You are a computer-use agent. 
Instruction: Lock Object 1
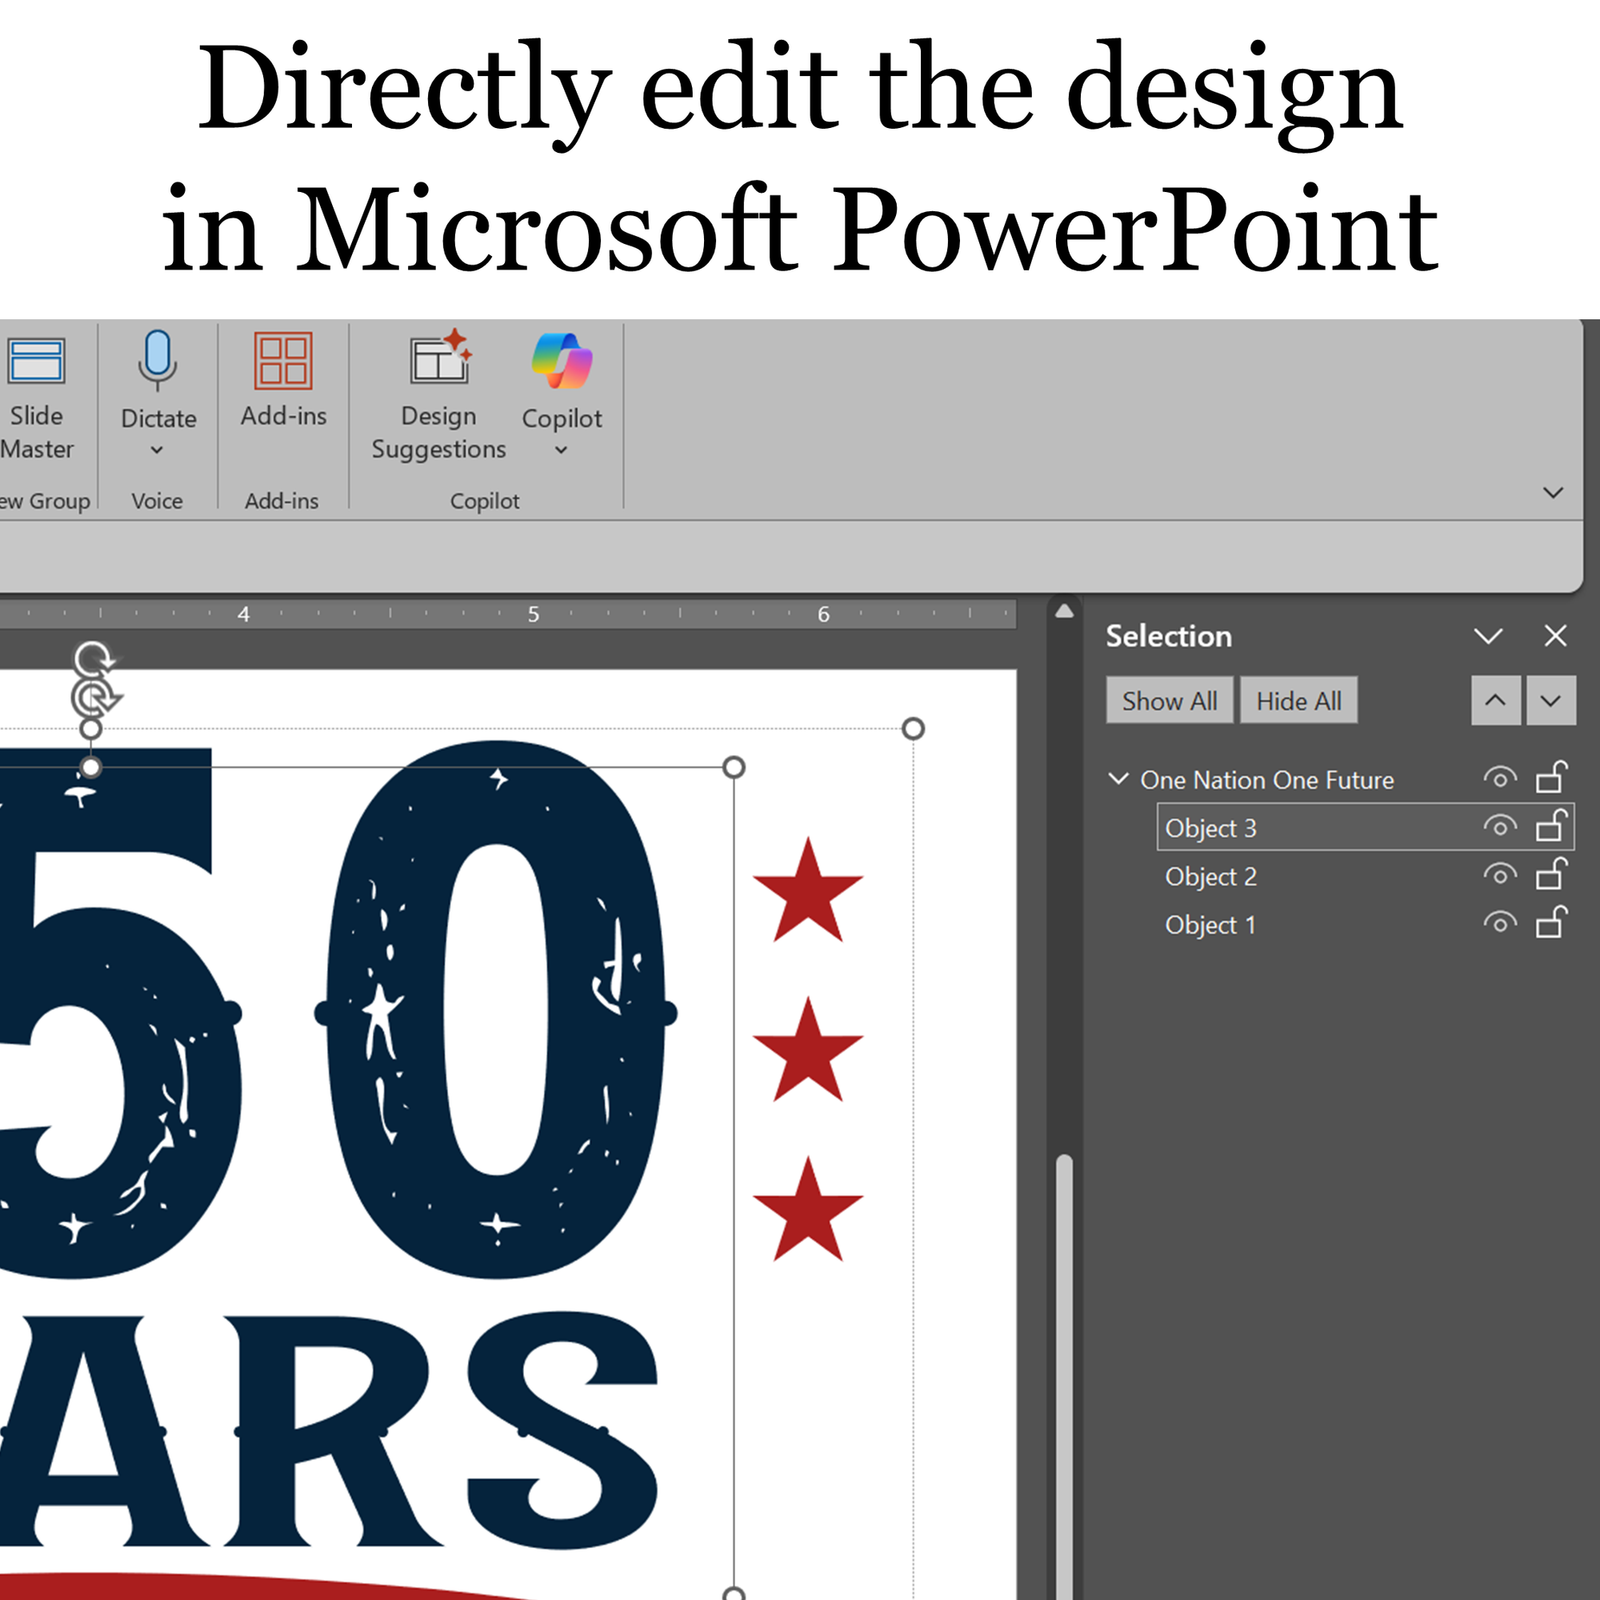click(x=1552, y=922)
